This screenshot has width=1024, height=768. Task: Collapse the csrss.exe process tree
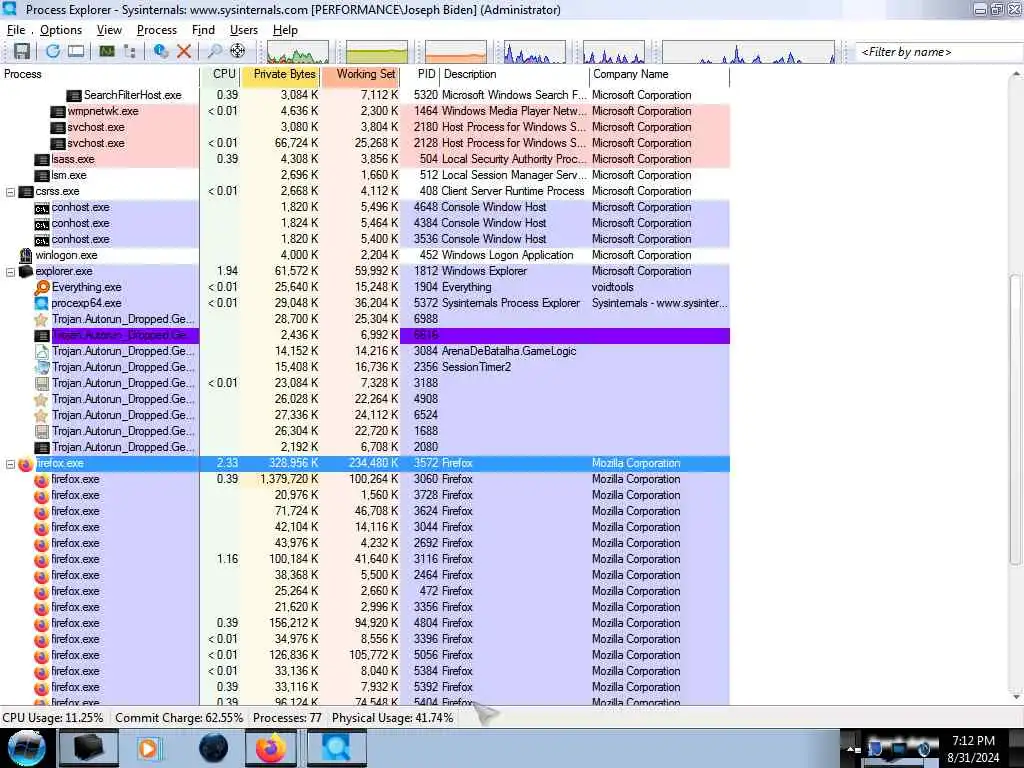tap(10, 192)
